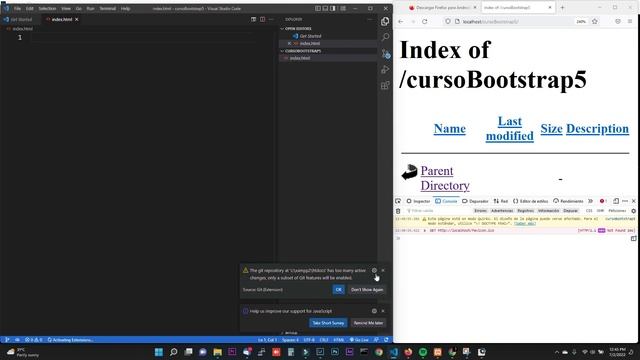The width and height of the screenshot is (640, 360).
Task: Open the Explorer panel ellipsis menu
Action: [x=370, y=19]
